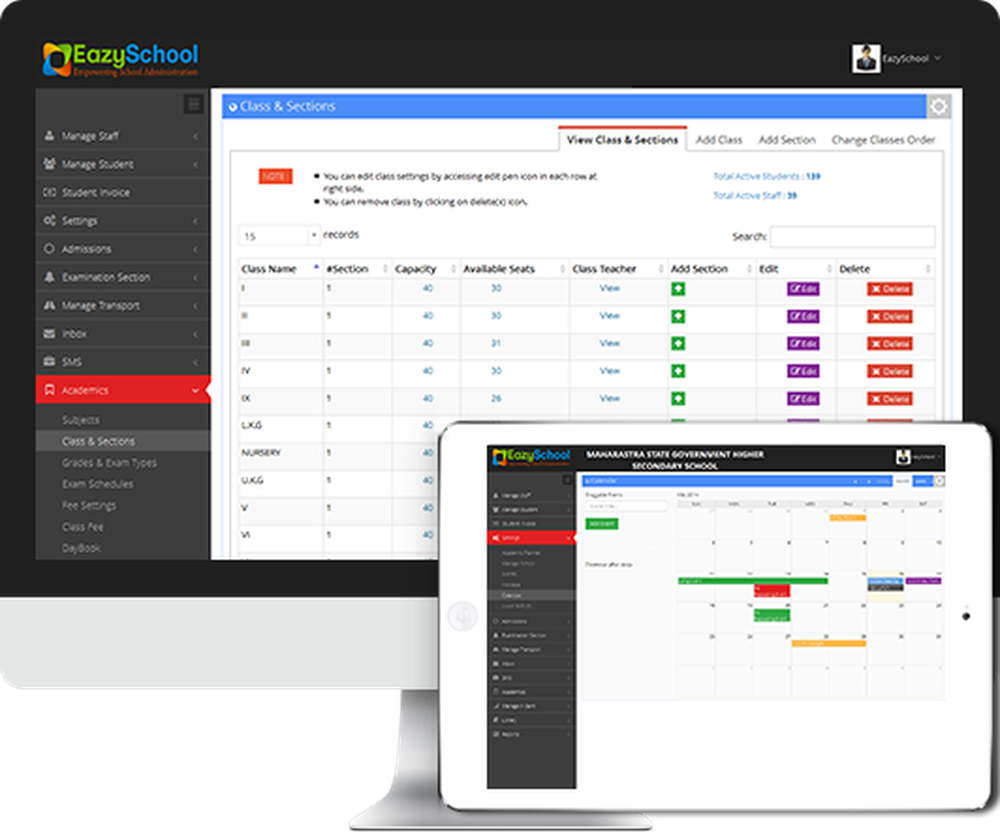The image size is (1000, 832).
Task: Open the Total Active Students link
Action: click(767, 176)
